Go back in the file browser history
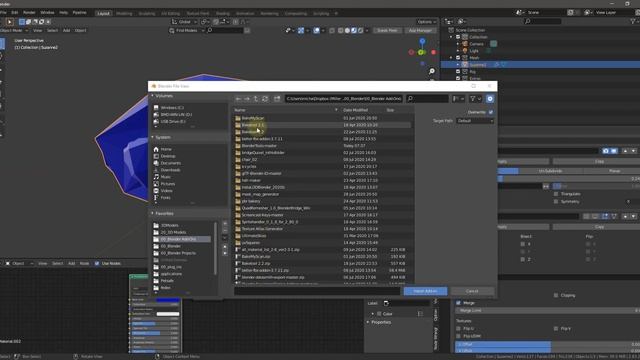The height and width of the screenshot is (360, 640). point(238,99)
